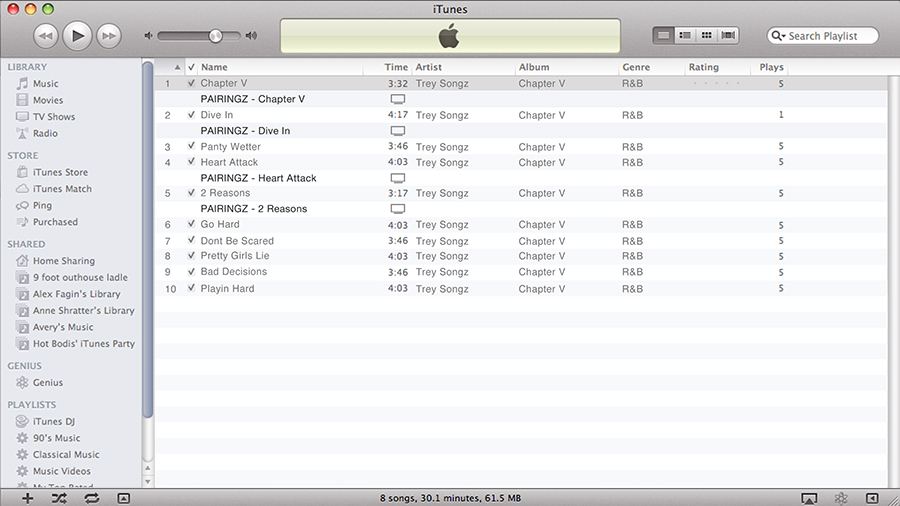Switch to album list view
The image size is (900, 506).
click(x=685, y=36)
